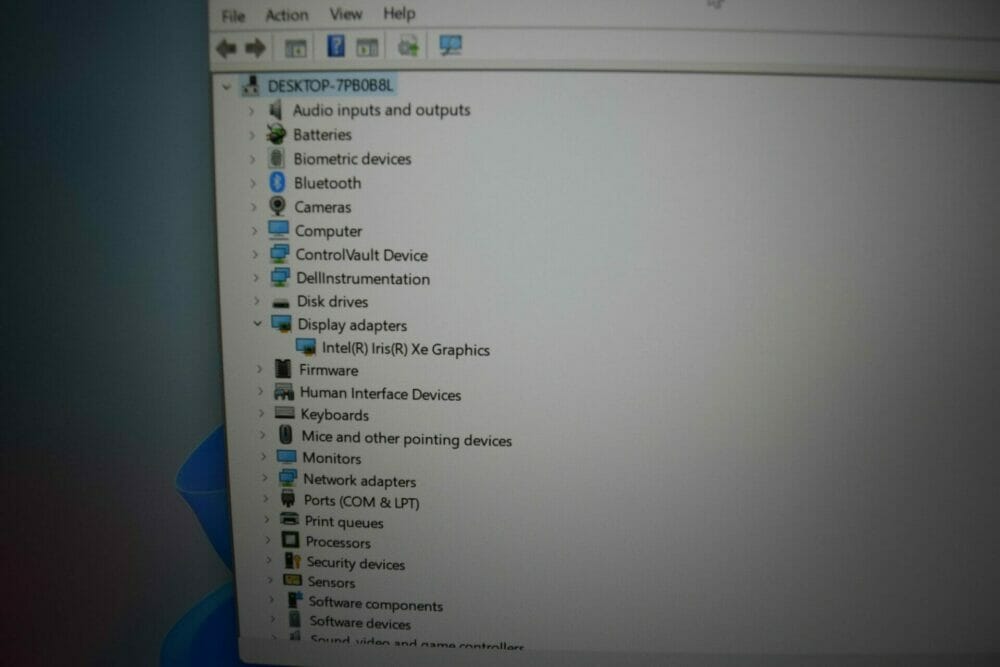1000x667 pixels.
Task: Click the Computer monitor icon
Action: point(279,230)
